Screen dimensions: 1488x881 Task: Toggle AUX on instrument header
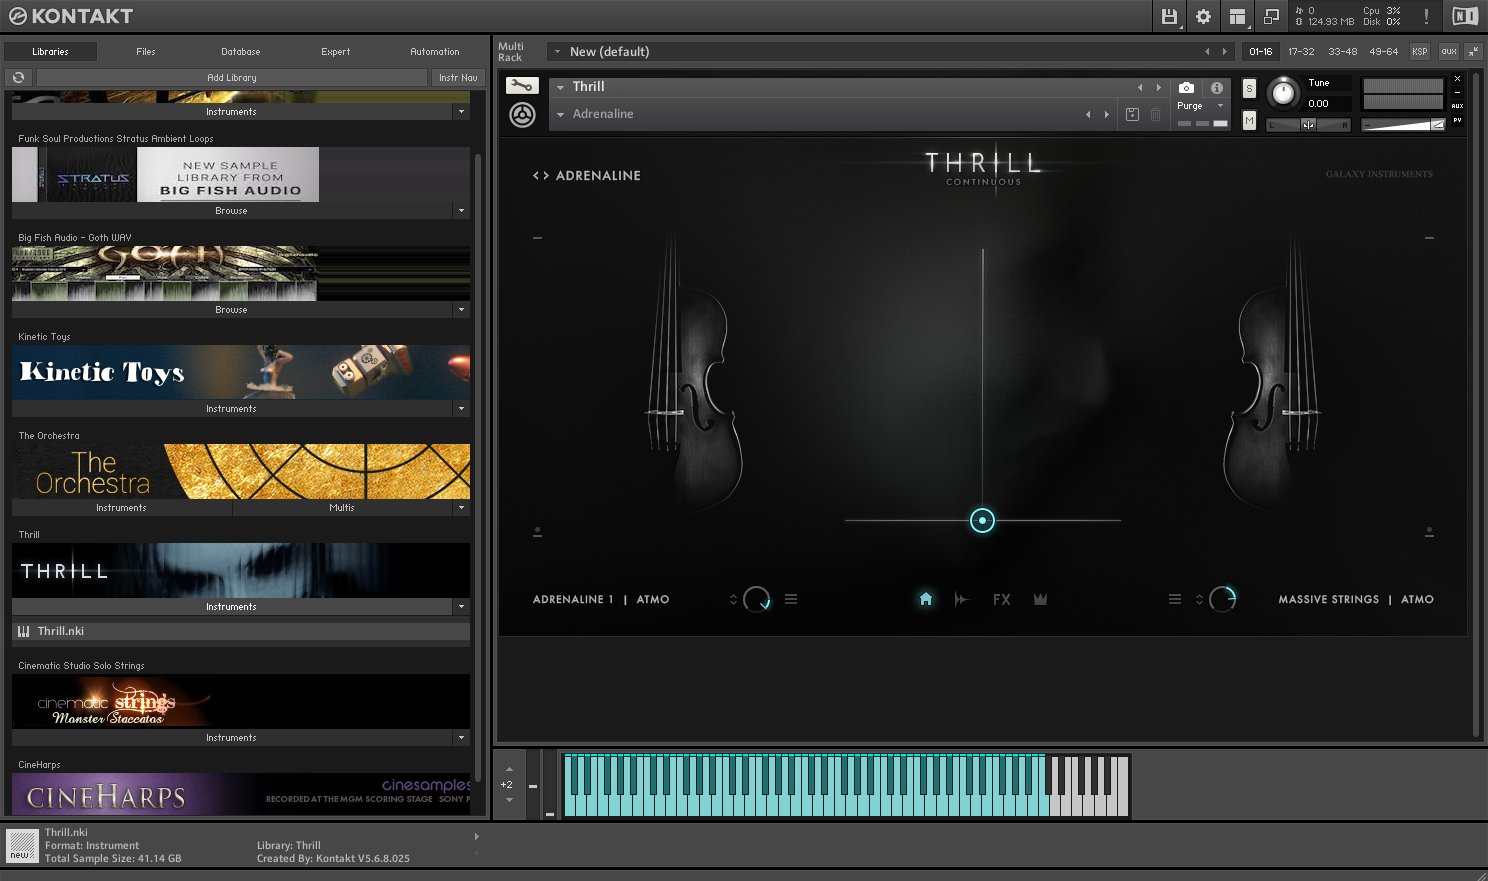point(1457,105)
